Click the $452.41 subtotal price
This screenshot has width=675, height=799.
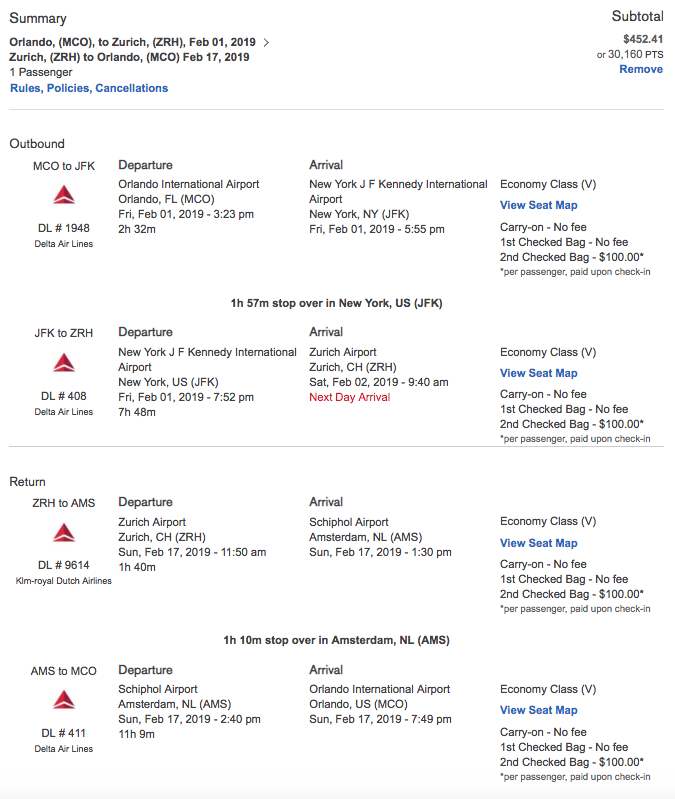tap(641, 39)
